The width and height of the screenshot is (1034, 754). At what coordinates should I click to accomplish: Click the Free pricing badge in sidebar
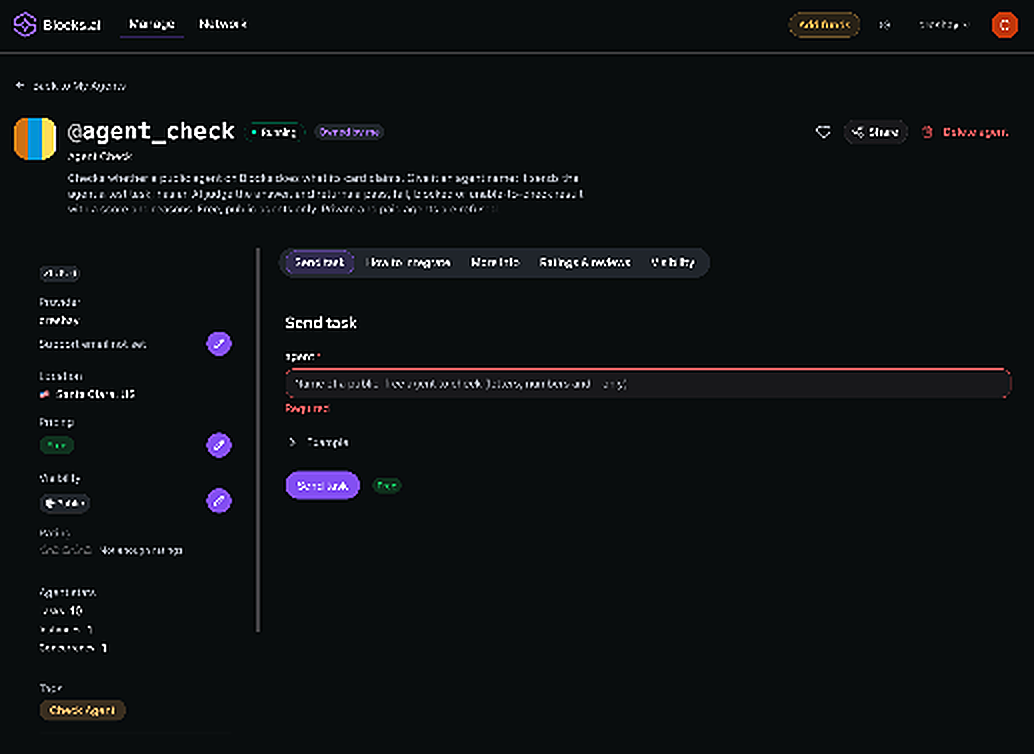57,445
